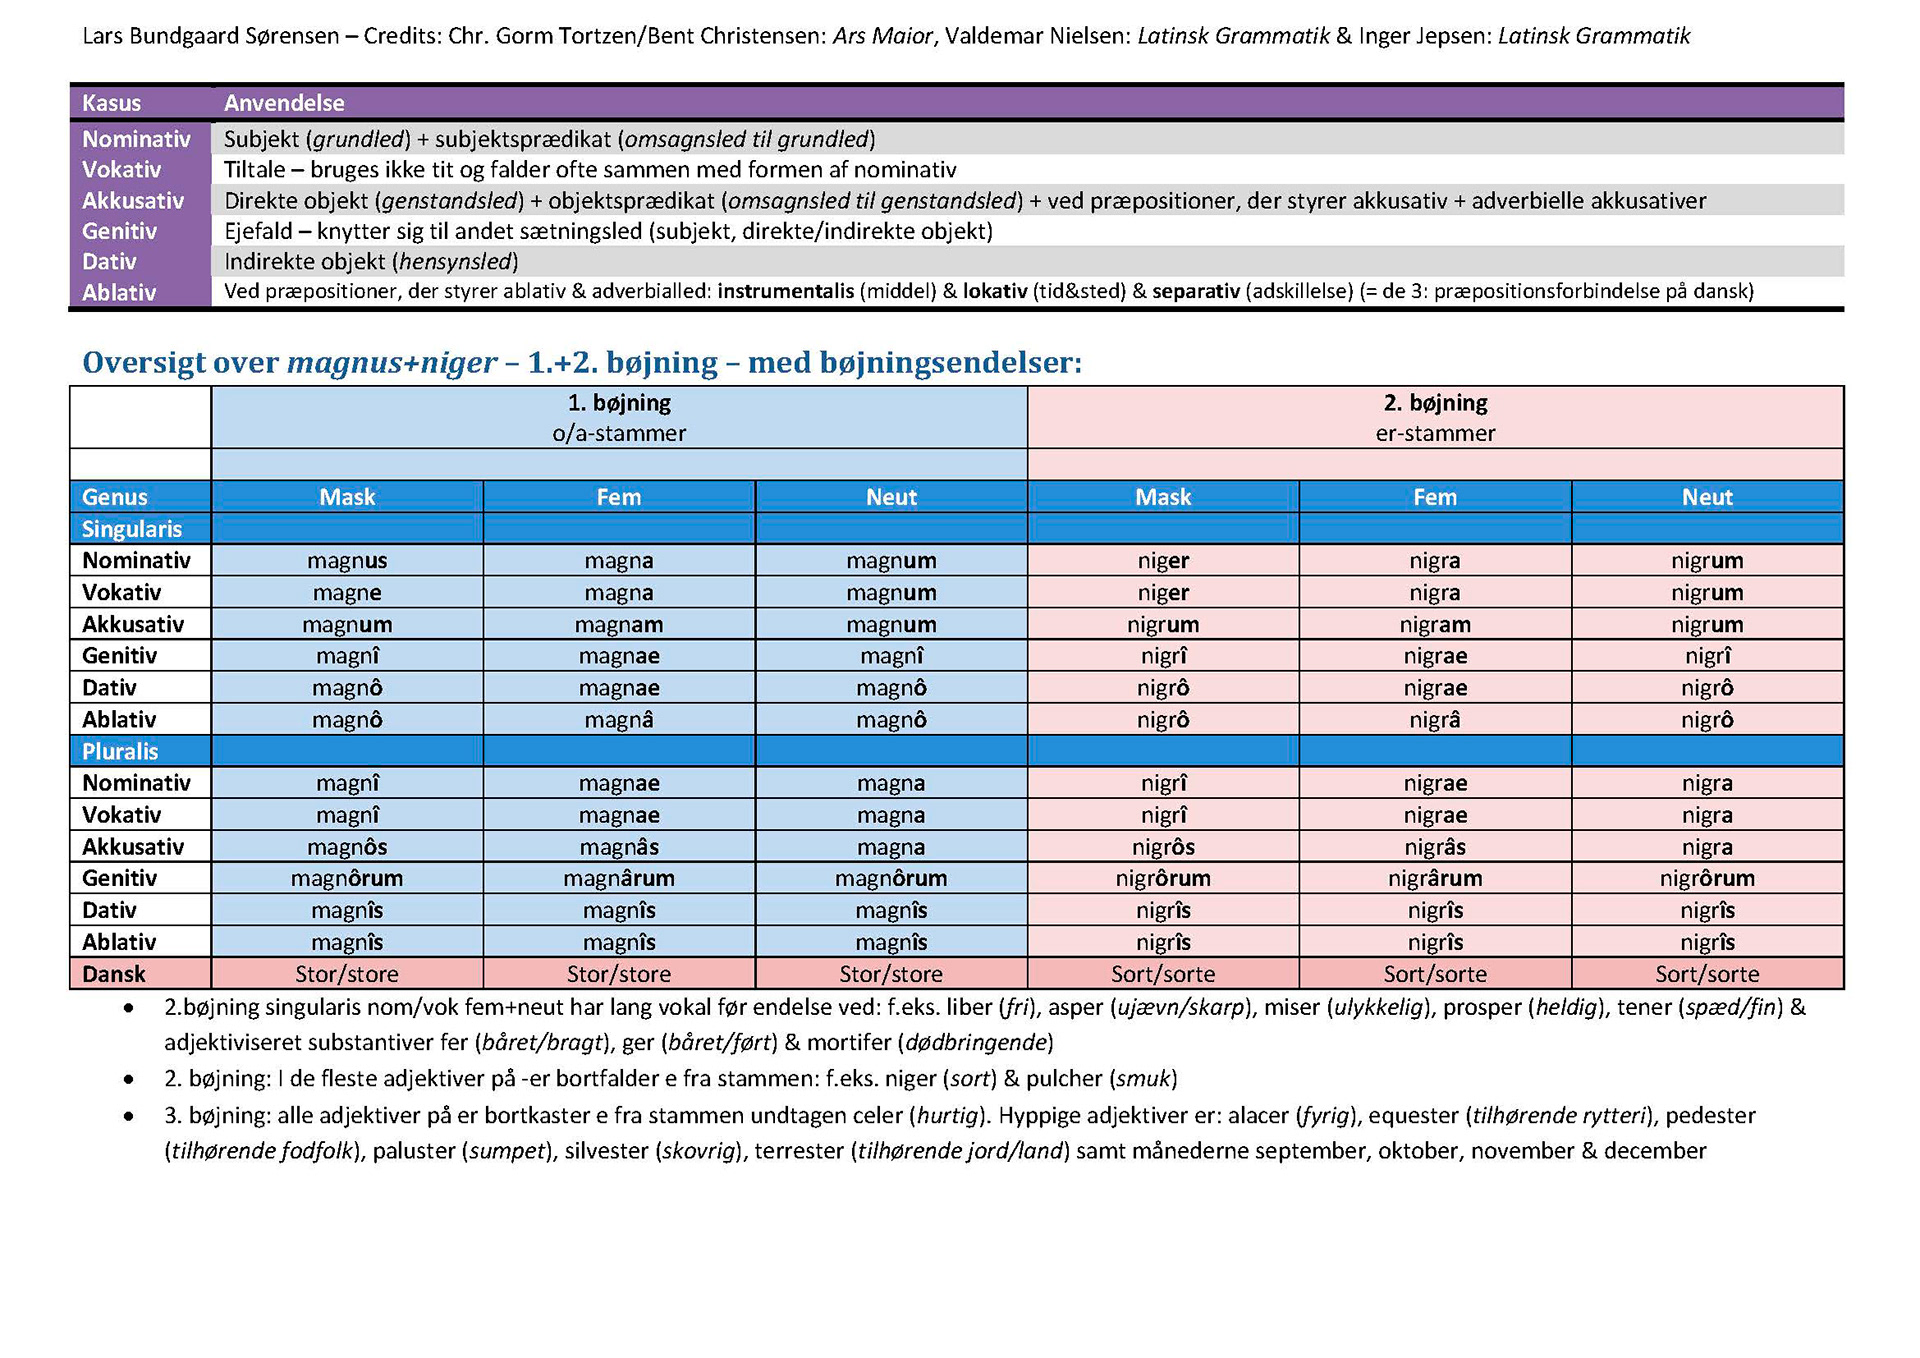Click the italic title 'Ars Maior'
The height and width of the screenshot is (1358, 1920).
(x=882, y=36)
